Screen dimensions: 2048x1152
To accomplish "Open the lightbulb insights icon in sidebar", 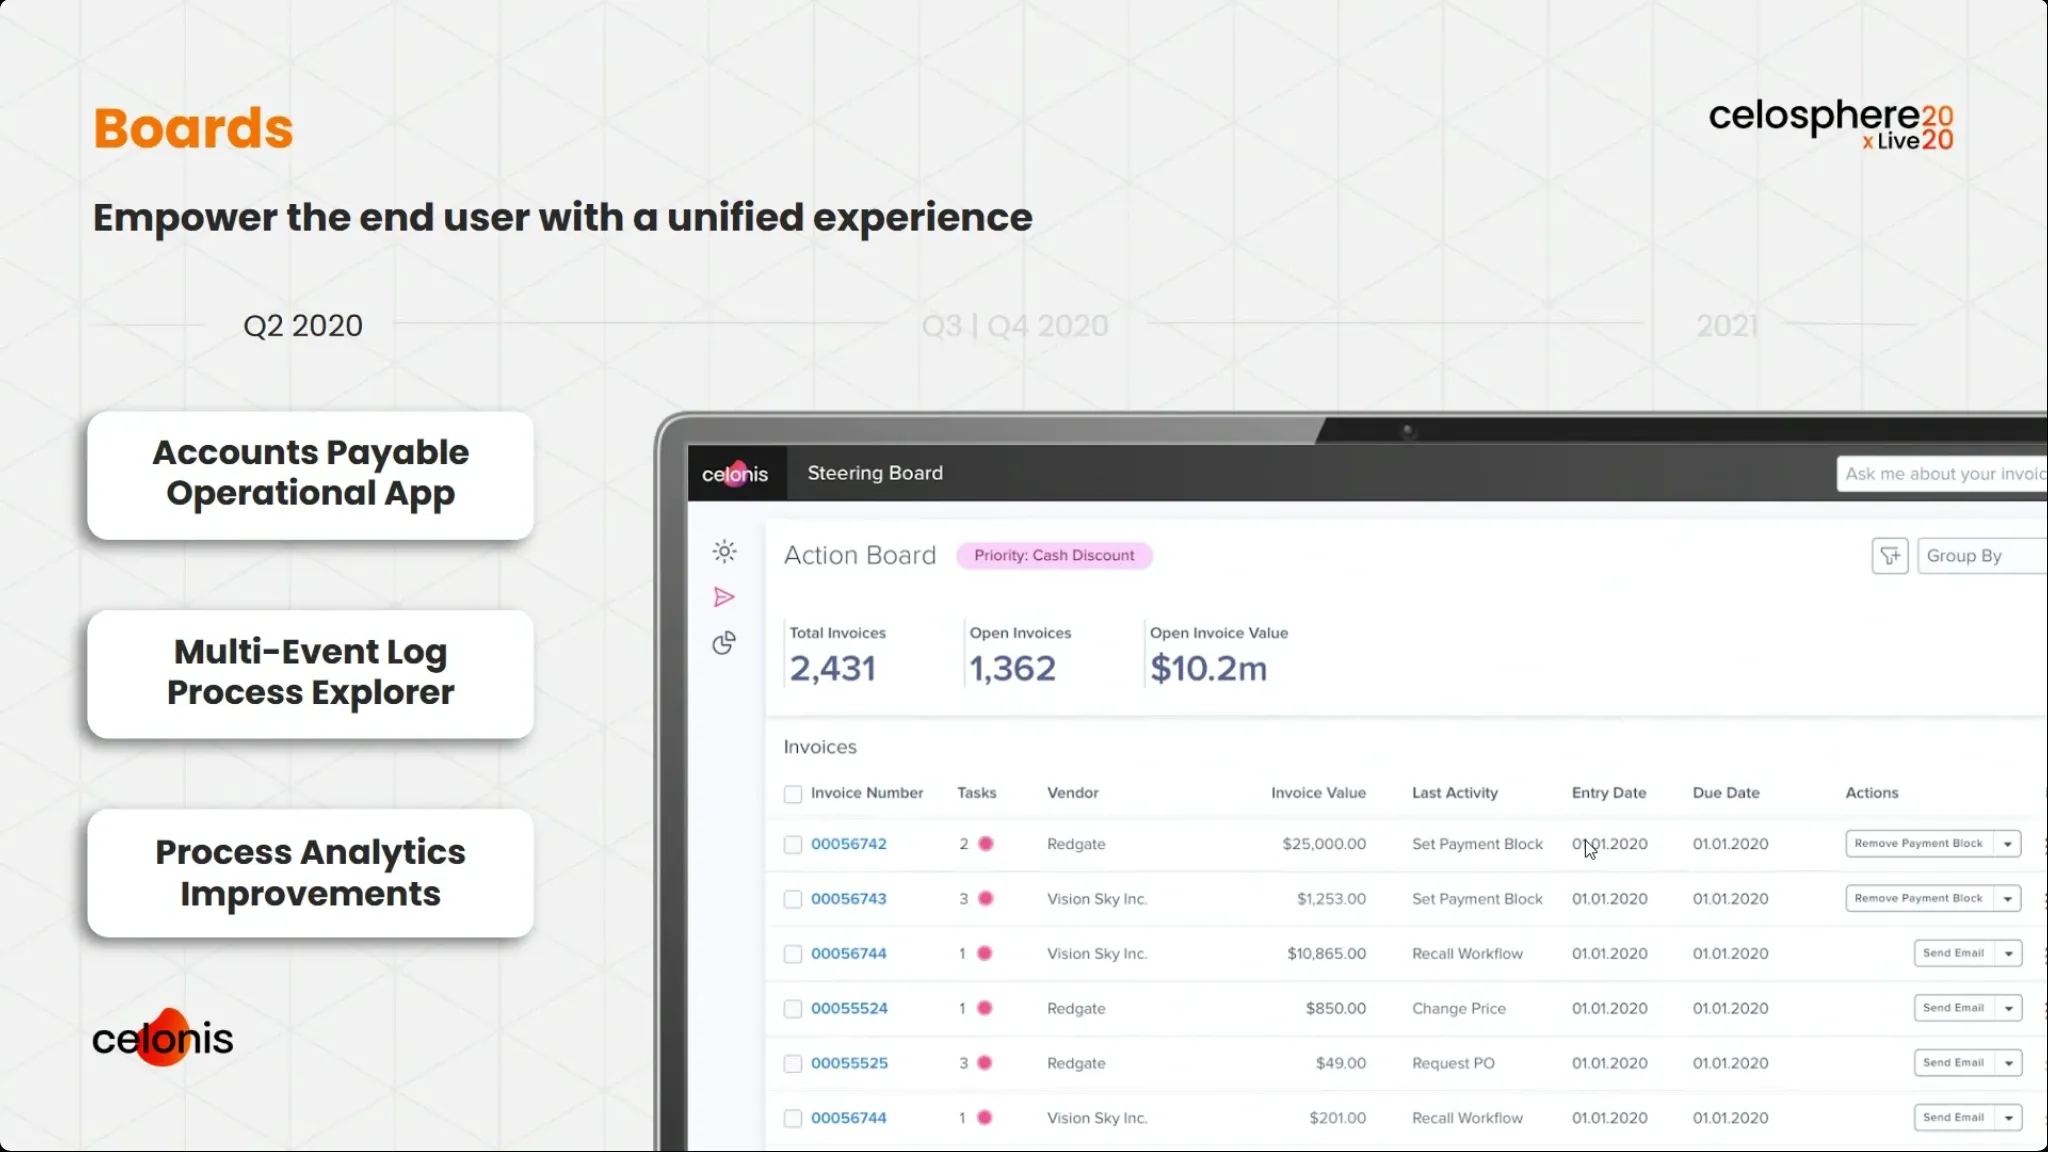I will tap(724, 551).
